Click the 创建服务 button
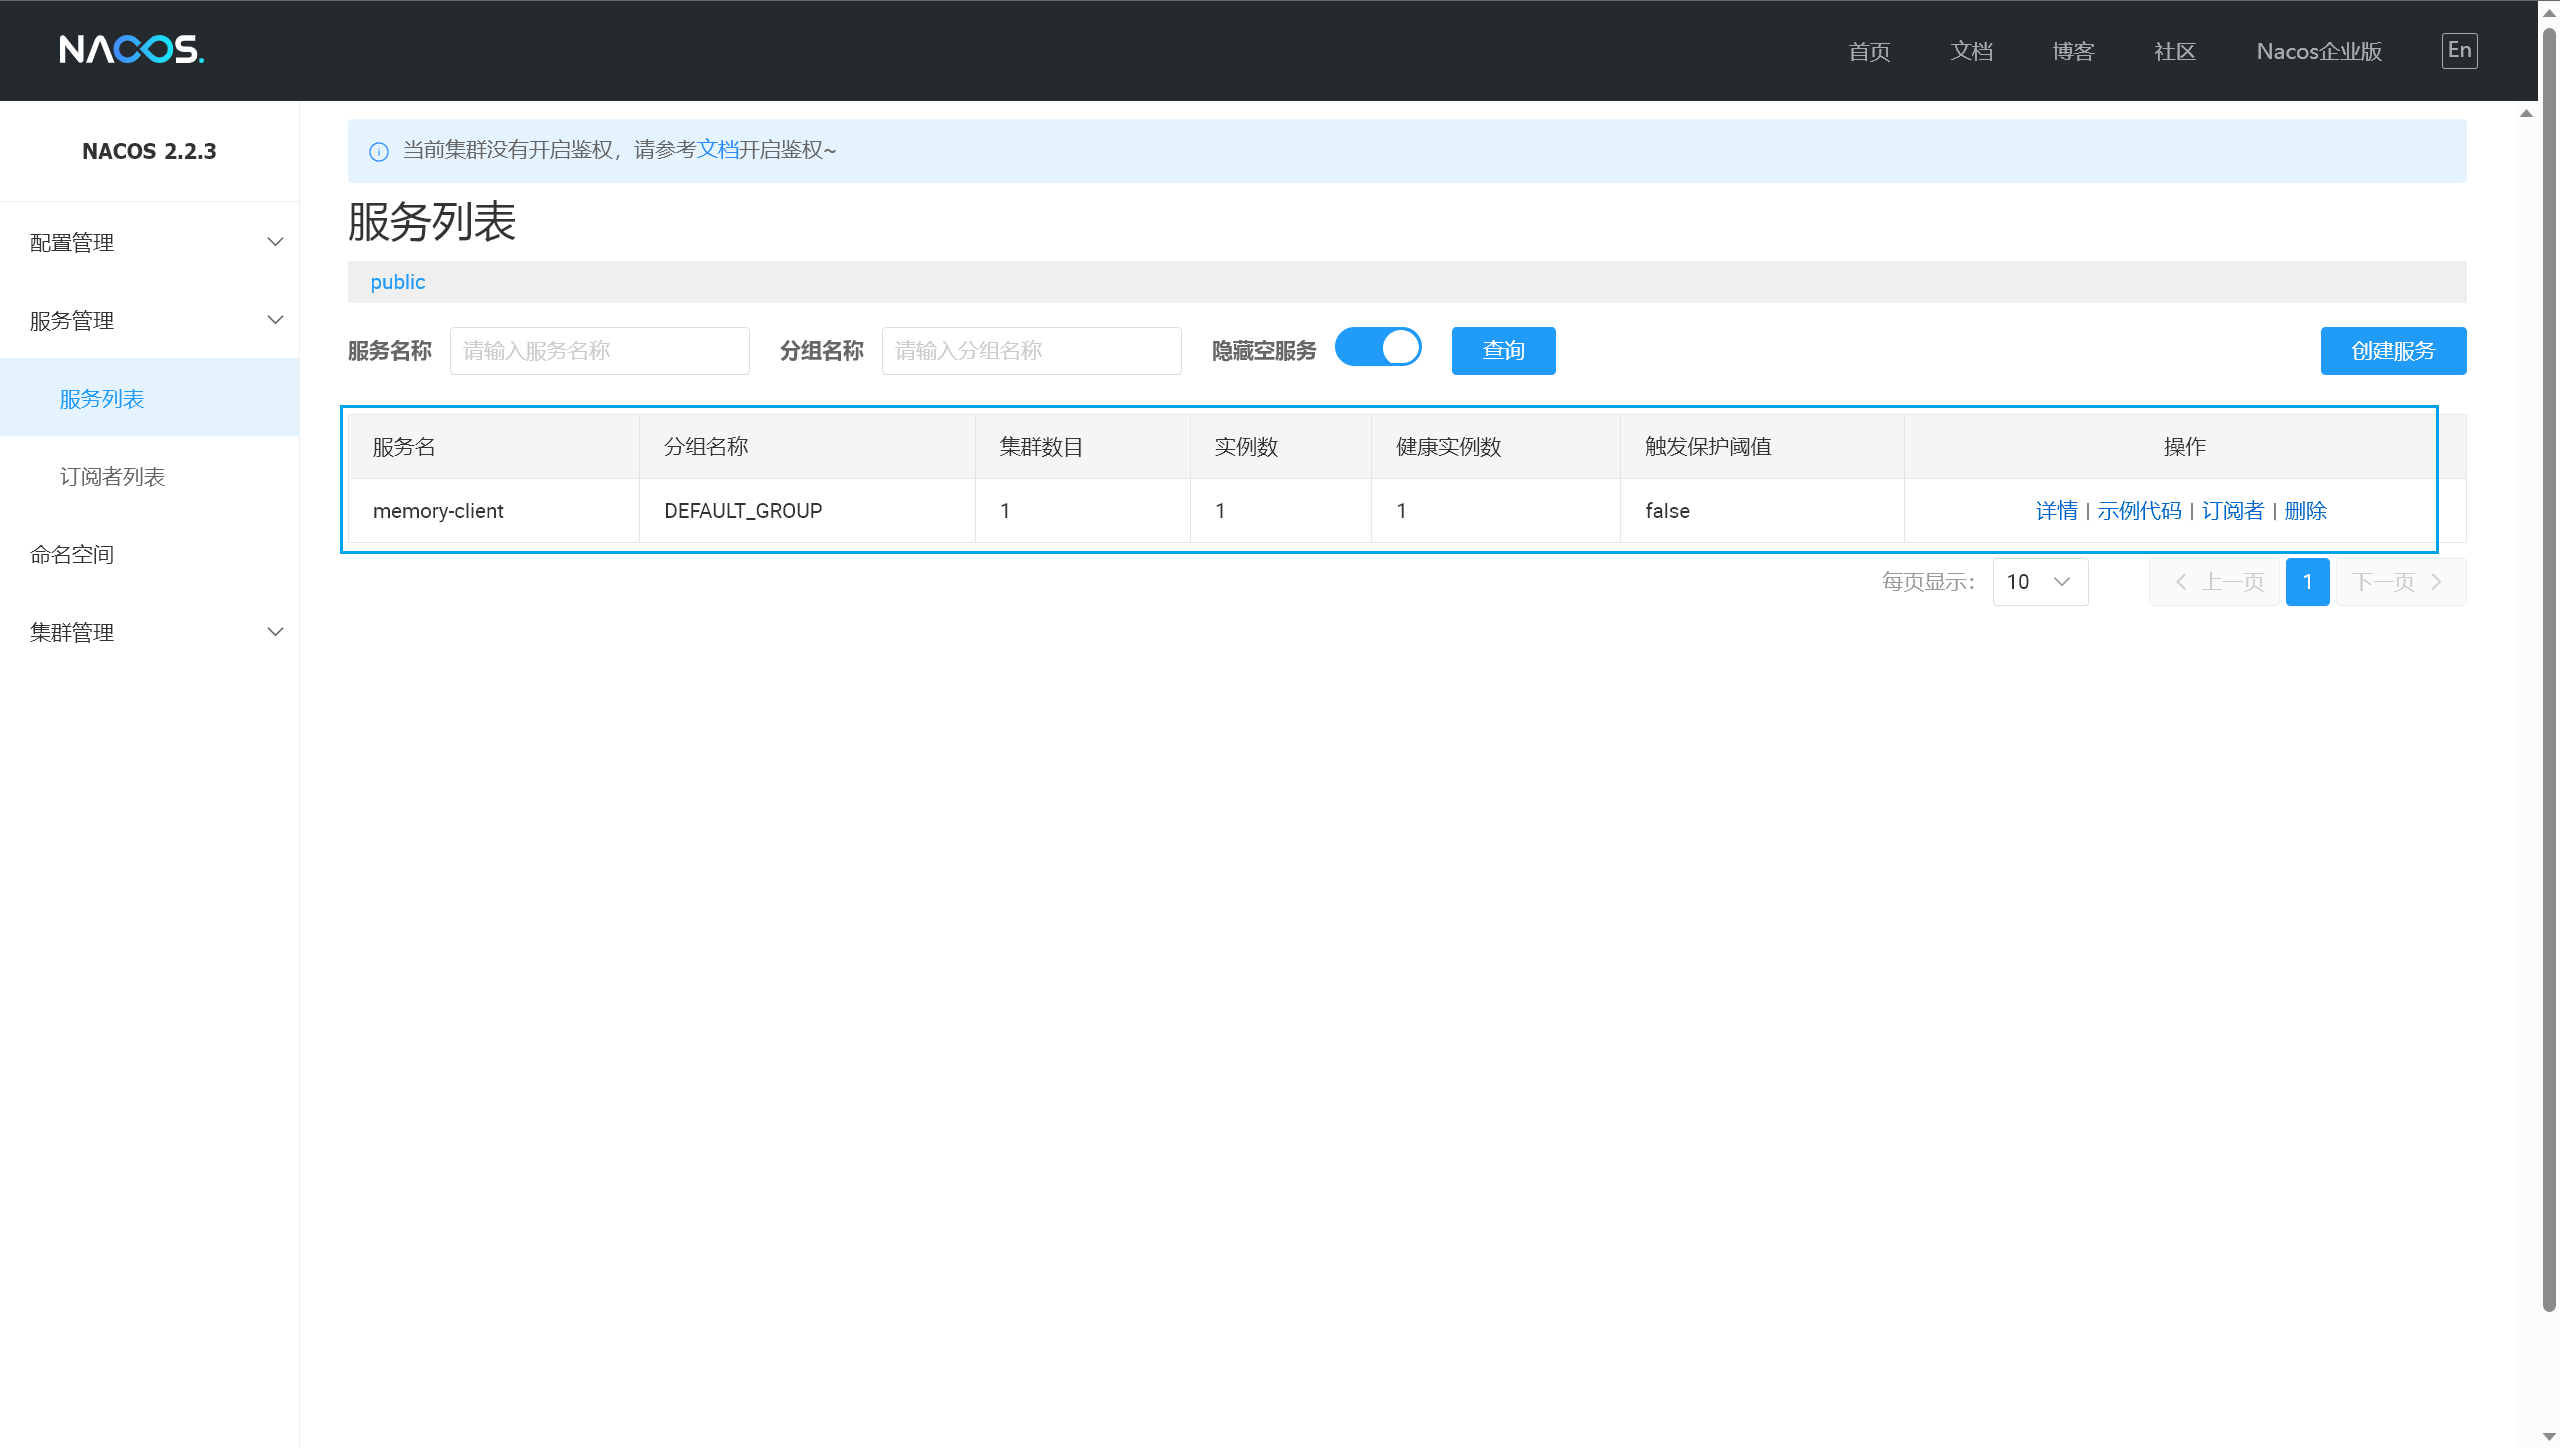The image size is (2560, 1448). pyautogui.click(x=2393, y=351)
